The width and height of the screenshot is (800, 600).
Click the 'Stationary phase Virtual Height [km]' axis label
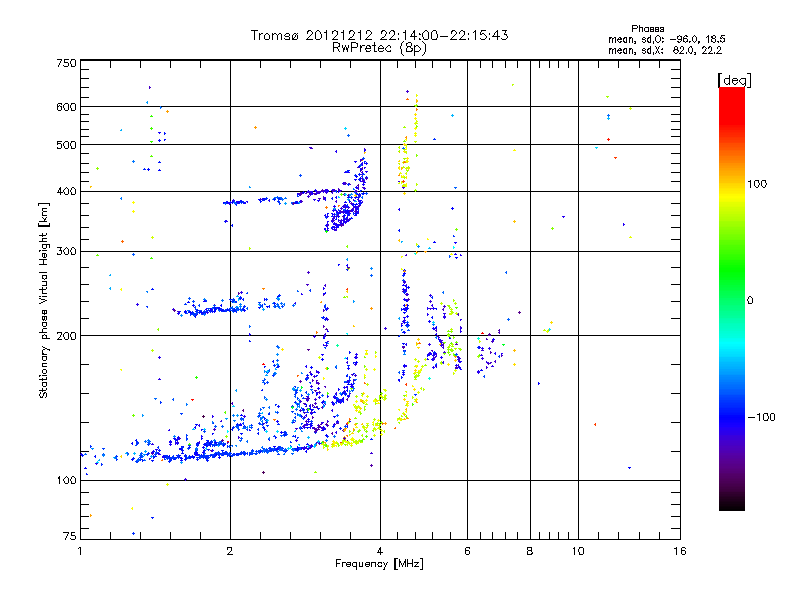pyautogui.click(x=43, y=301)
